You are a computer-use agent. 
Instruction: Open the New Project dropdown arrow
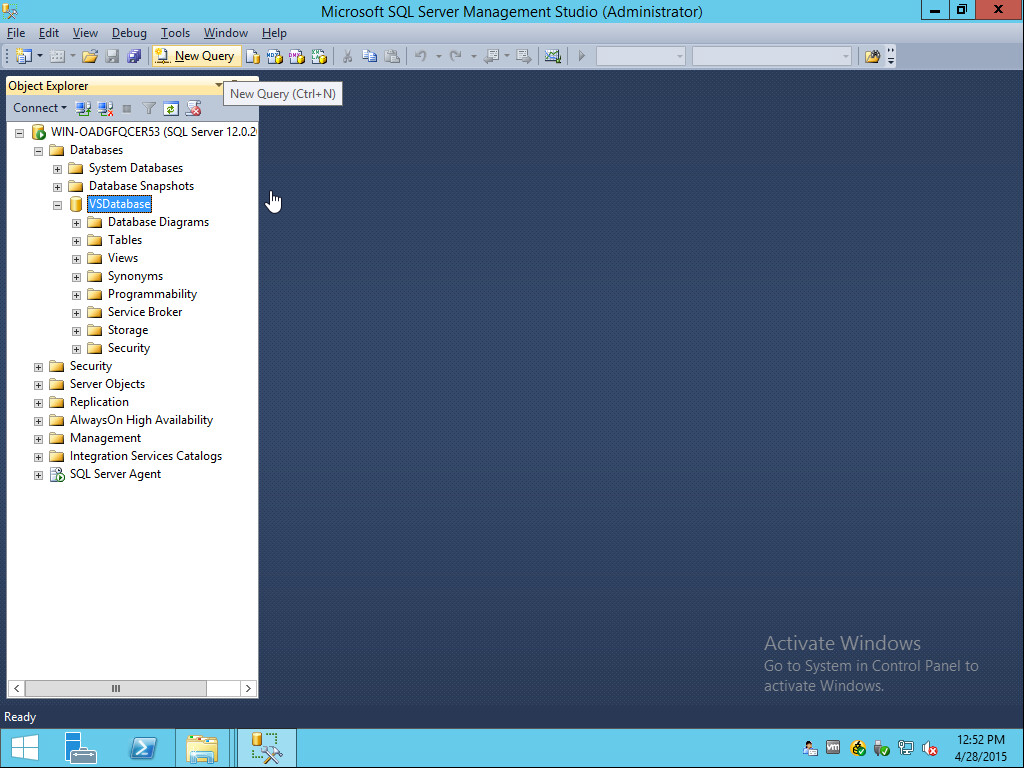(x=40, y=56)
